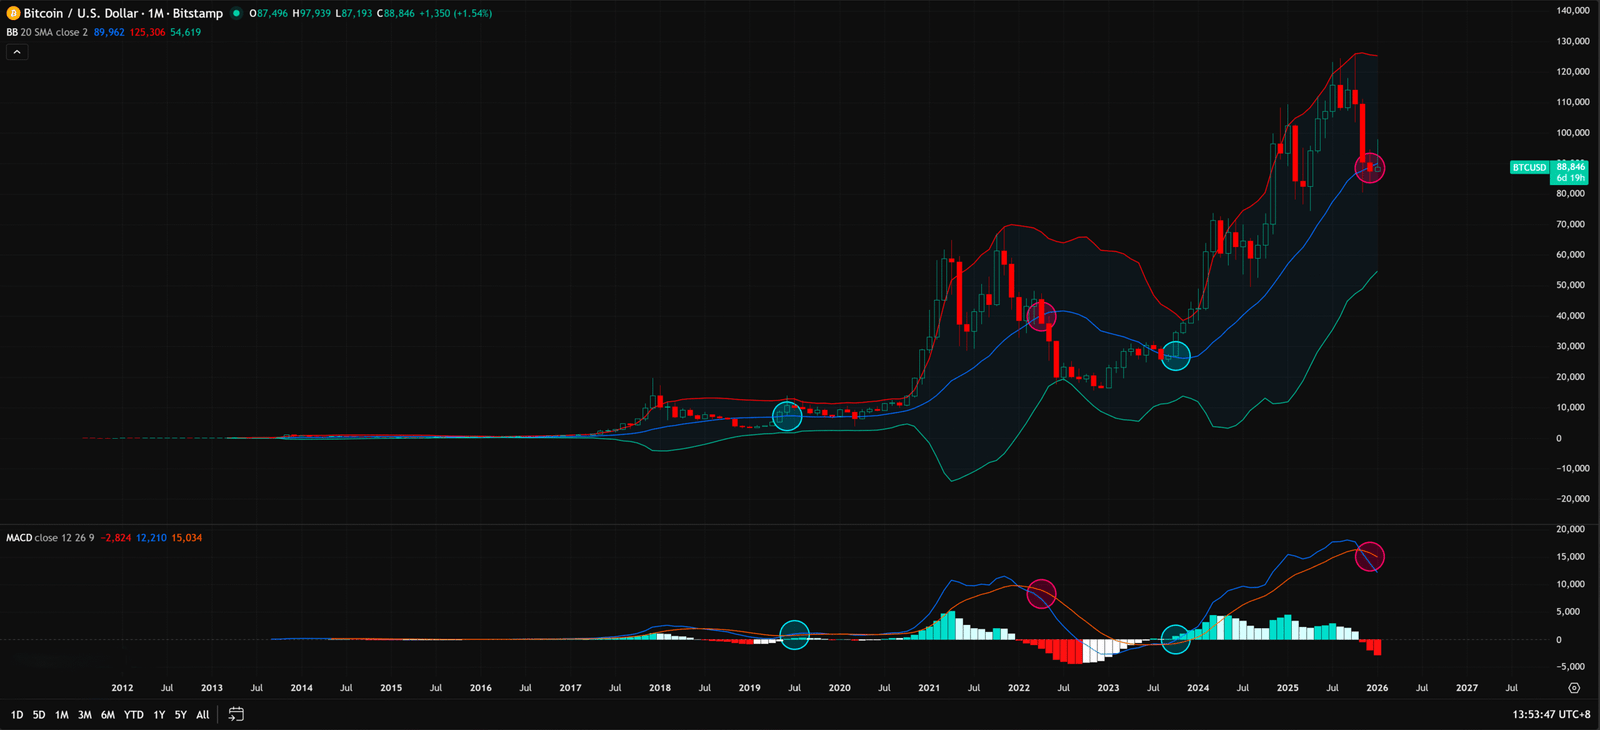Image resolution: width=1600 pixels, height=730 pixels.
Task: Select the YTD time range
Action: point(133,715)
